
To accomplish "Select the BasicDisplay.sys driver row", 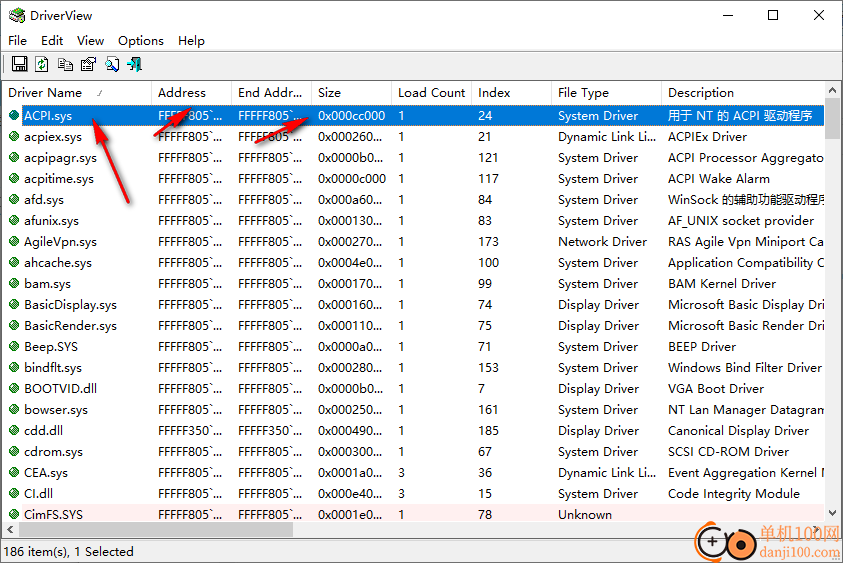I will pyautogui.click(x=414, y=304).
